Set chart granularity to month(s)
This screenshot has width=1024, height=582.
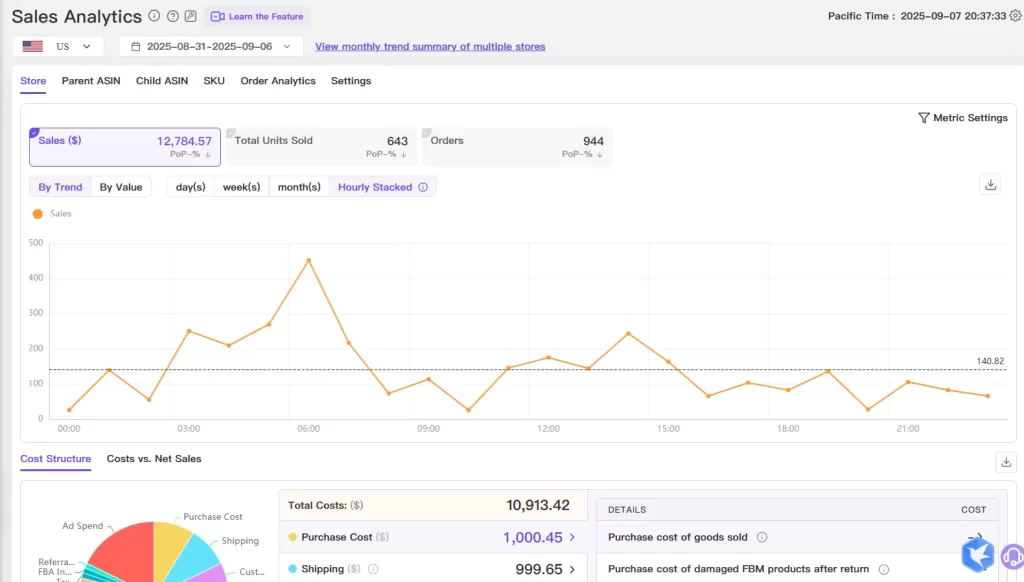(299, 187)
